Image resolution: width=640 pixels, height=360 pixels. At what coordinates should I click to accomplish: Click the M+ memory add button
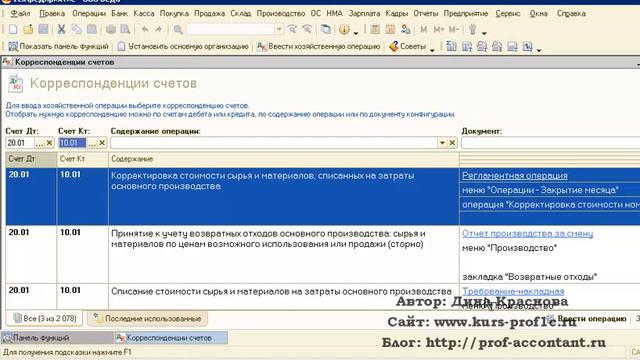point(438,29)
